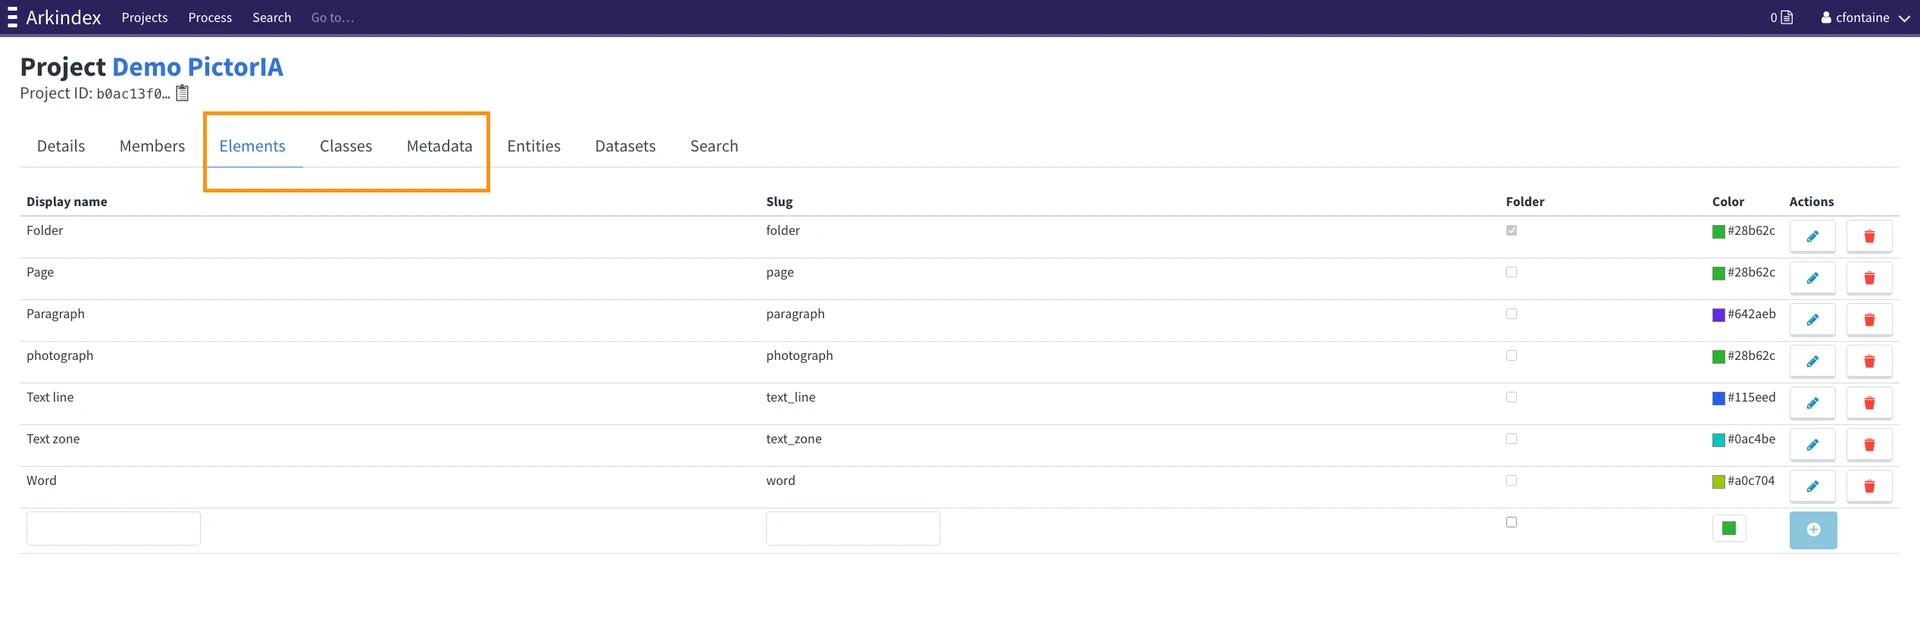Click the Word #a0c704 color swatch
This screenshot has height=638, width=1920.
[x=1718, y=481]
